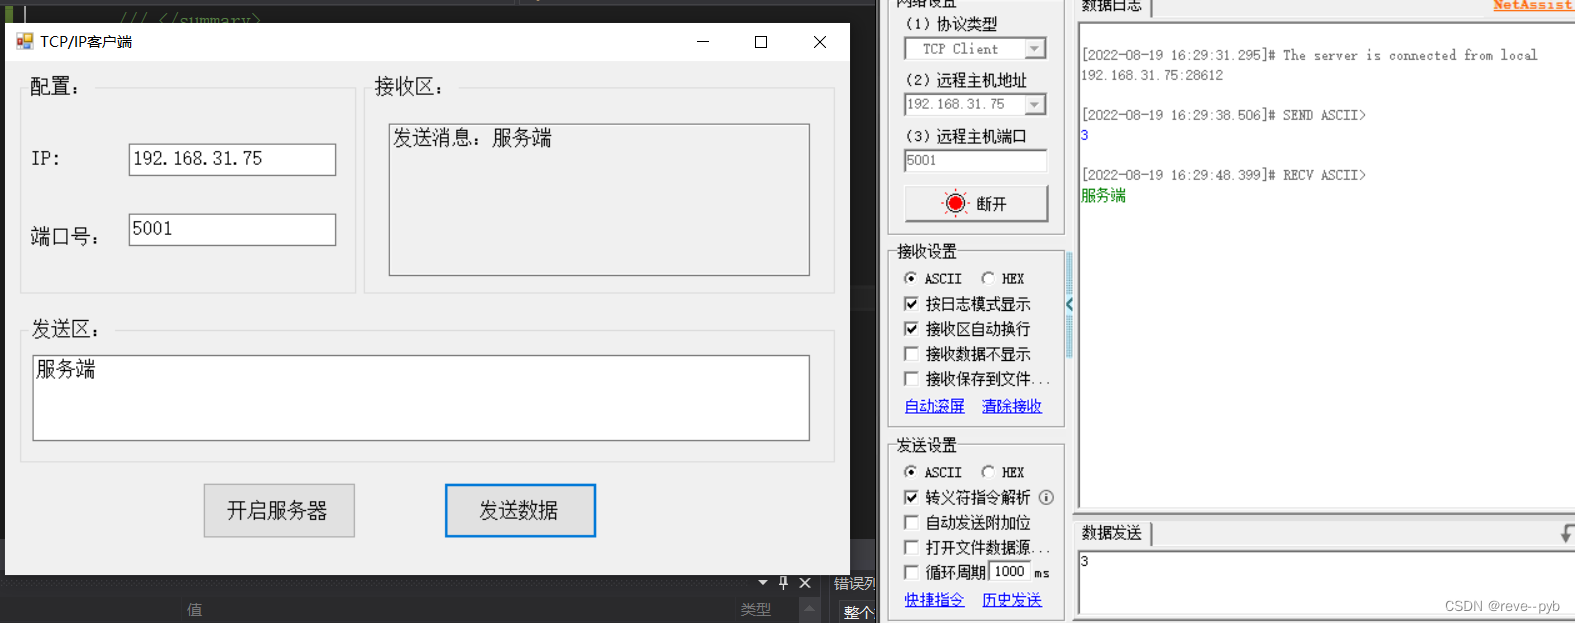Click the 接收区 text box
The height and width of the screenshot is (623, 1575).
click(x=599, y=200)
